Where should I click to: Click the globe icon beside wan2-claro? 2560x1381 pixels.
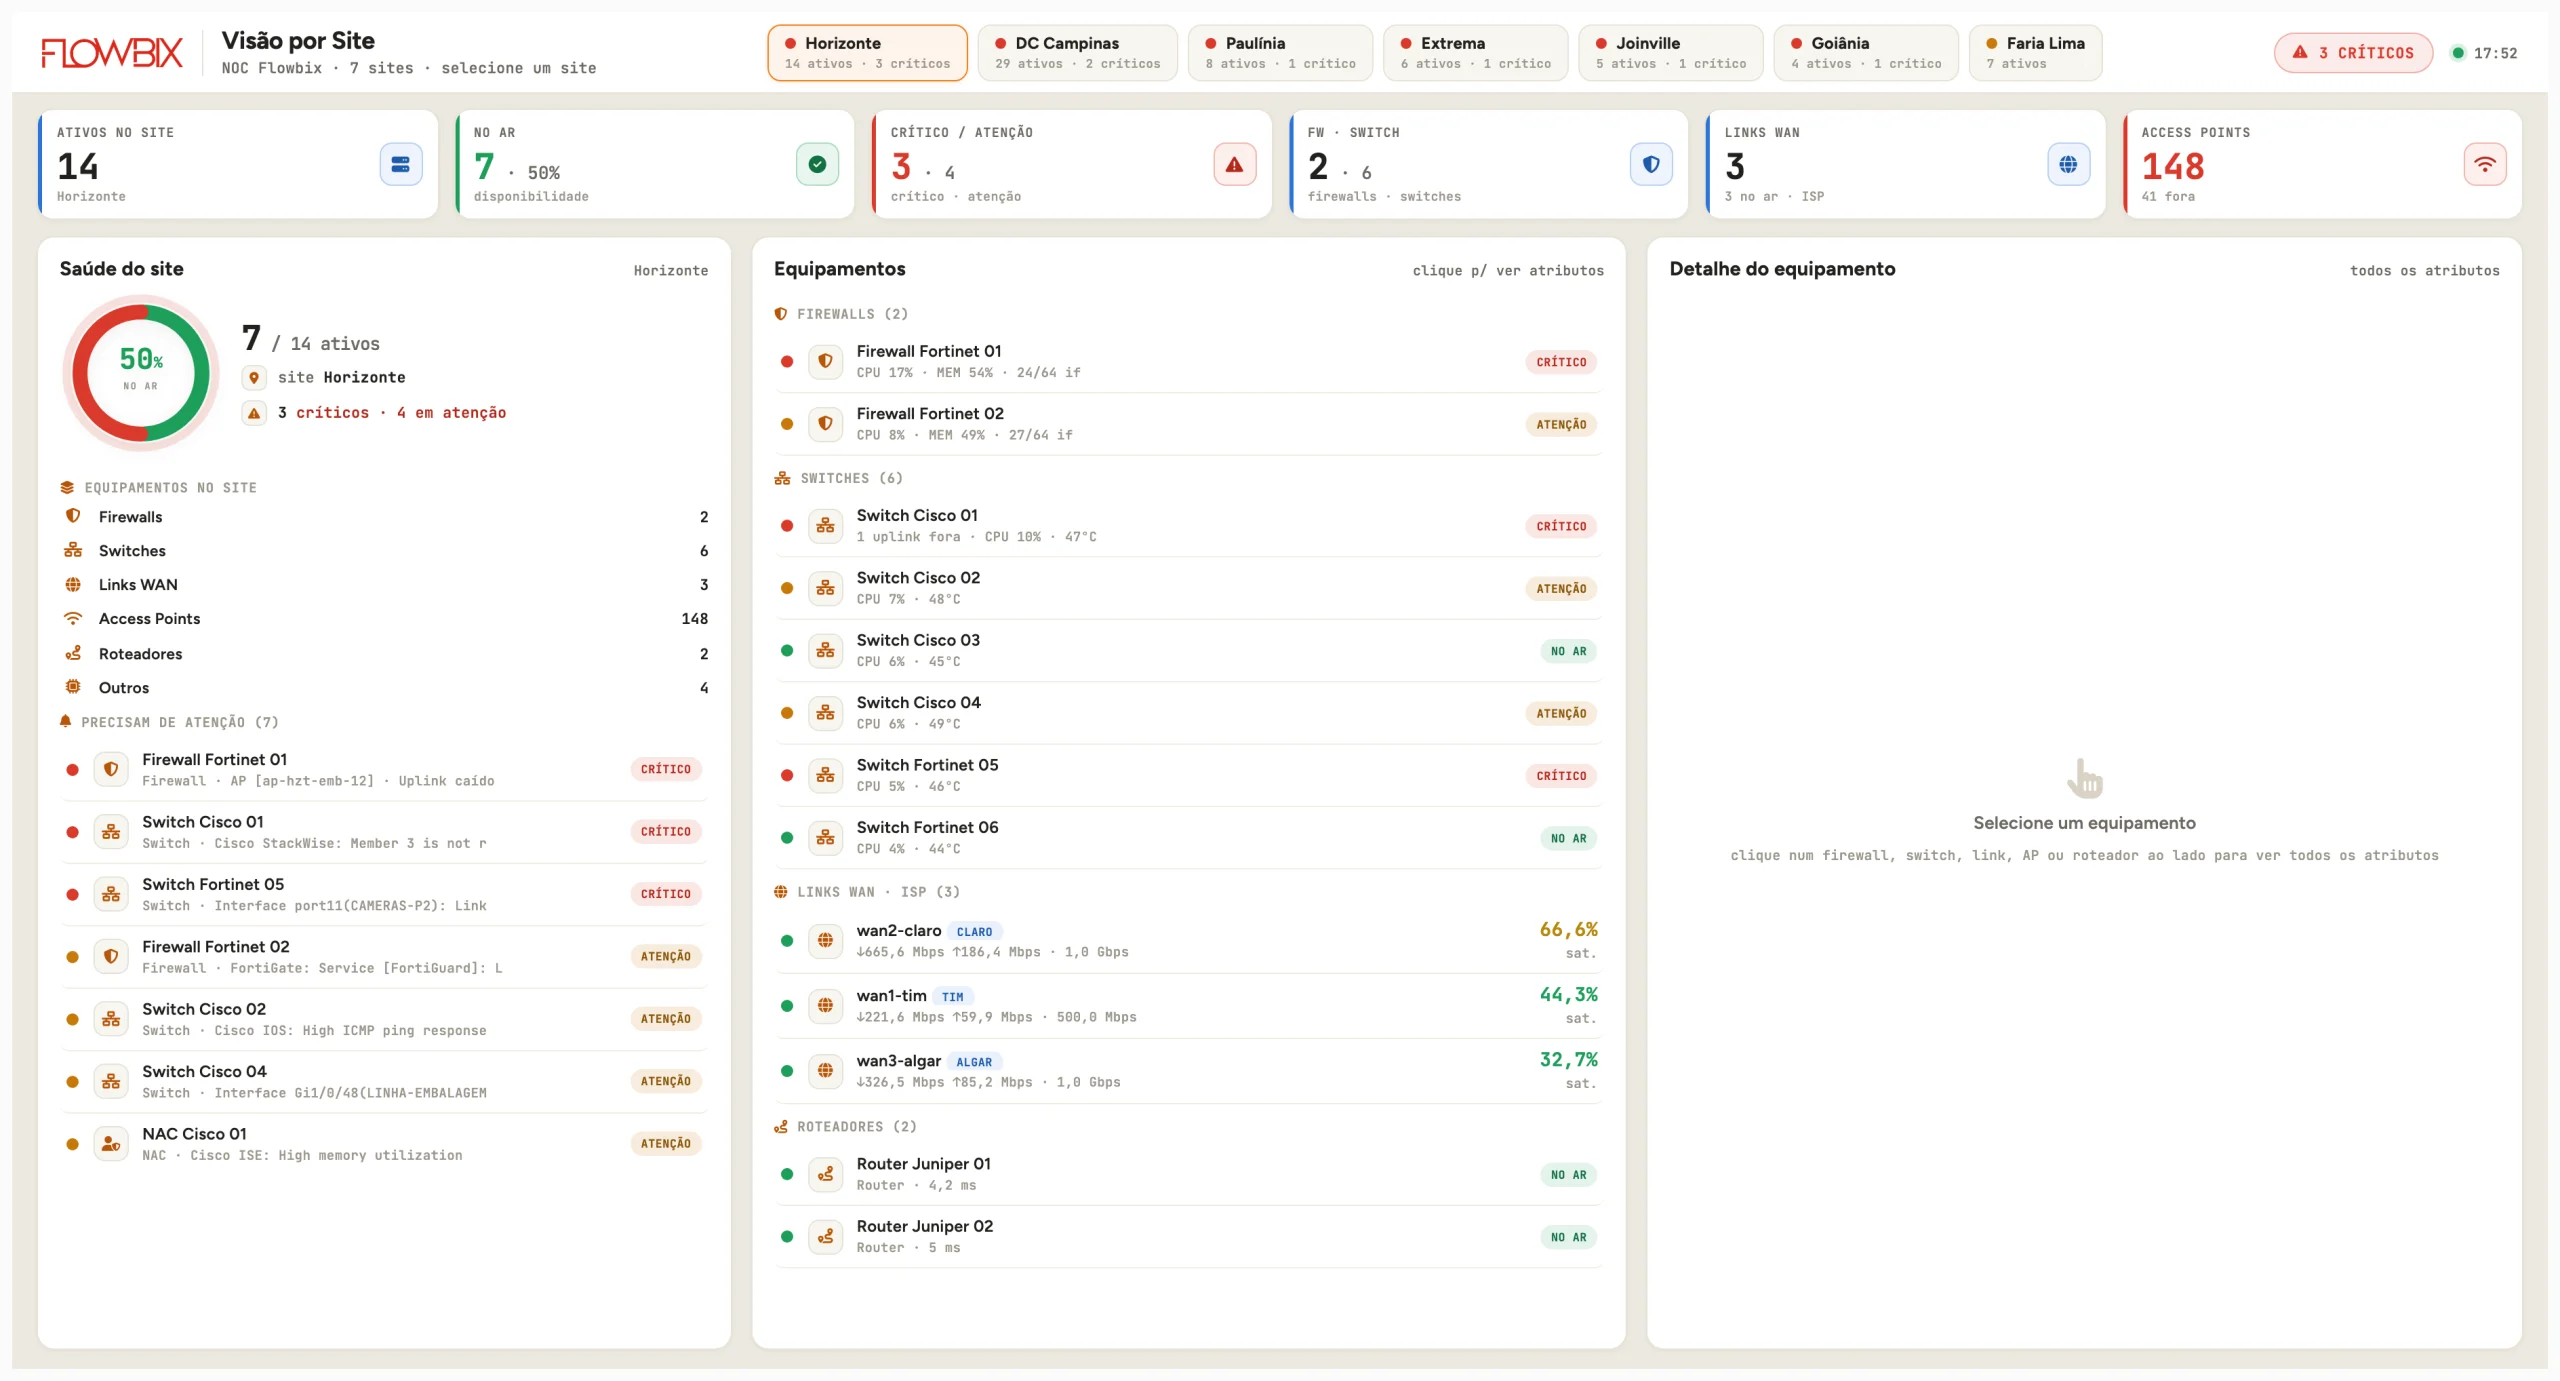coord(825,940)
